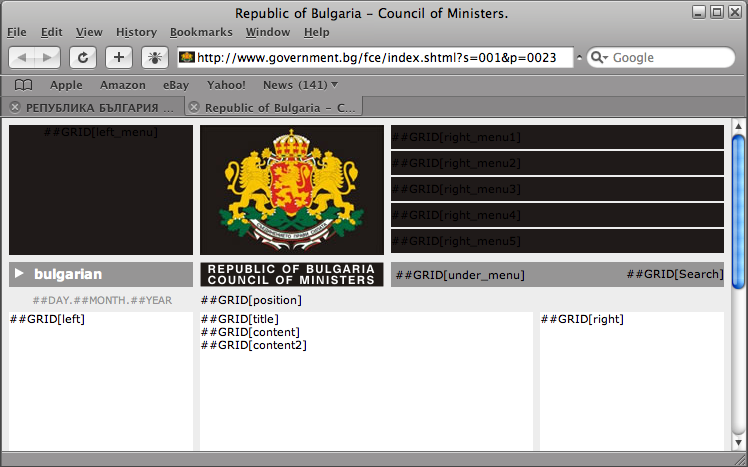Click the bug report spider icon

click(x=155, y=58)
